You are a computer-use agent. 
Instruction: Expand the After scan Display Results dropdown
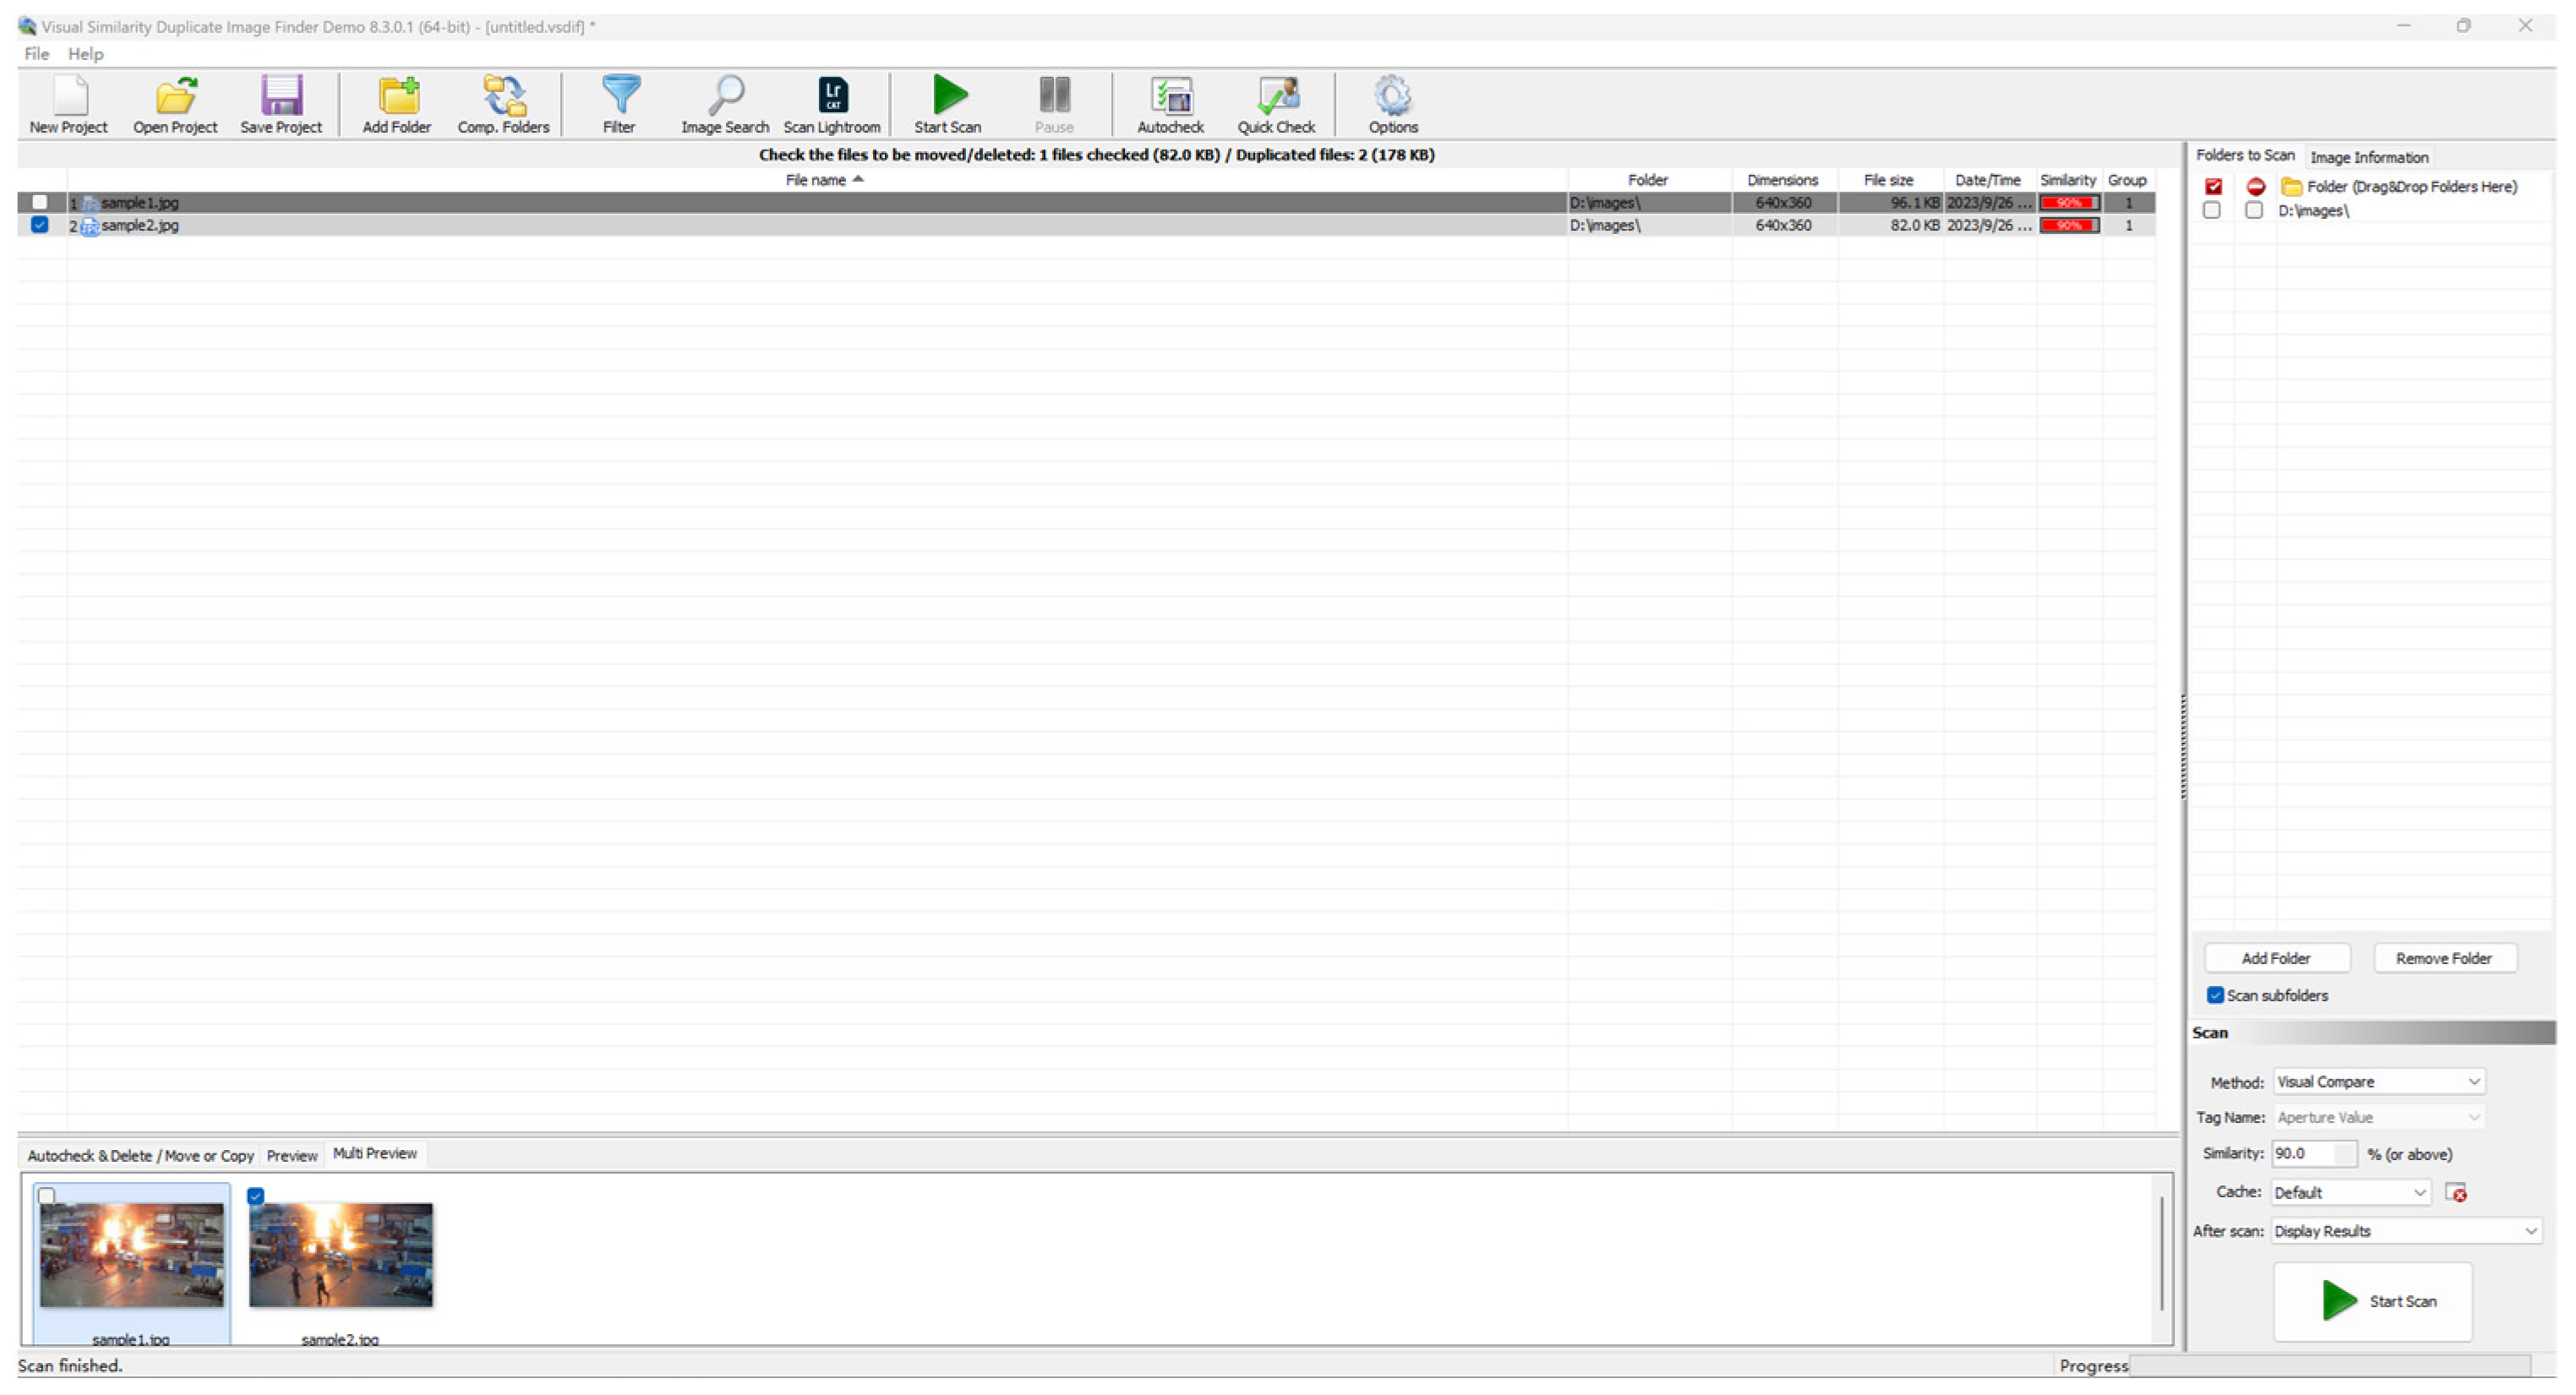(2405, 1232)
